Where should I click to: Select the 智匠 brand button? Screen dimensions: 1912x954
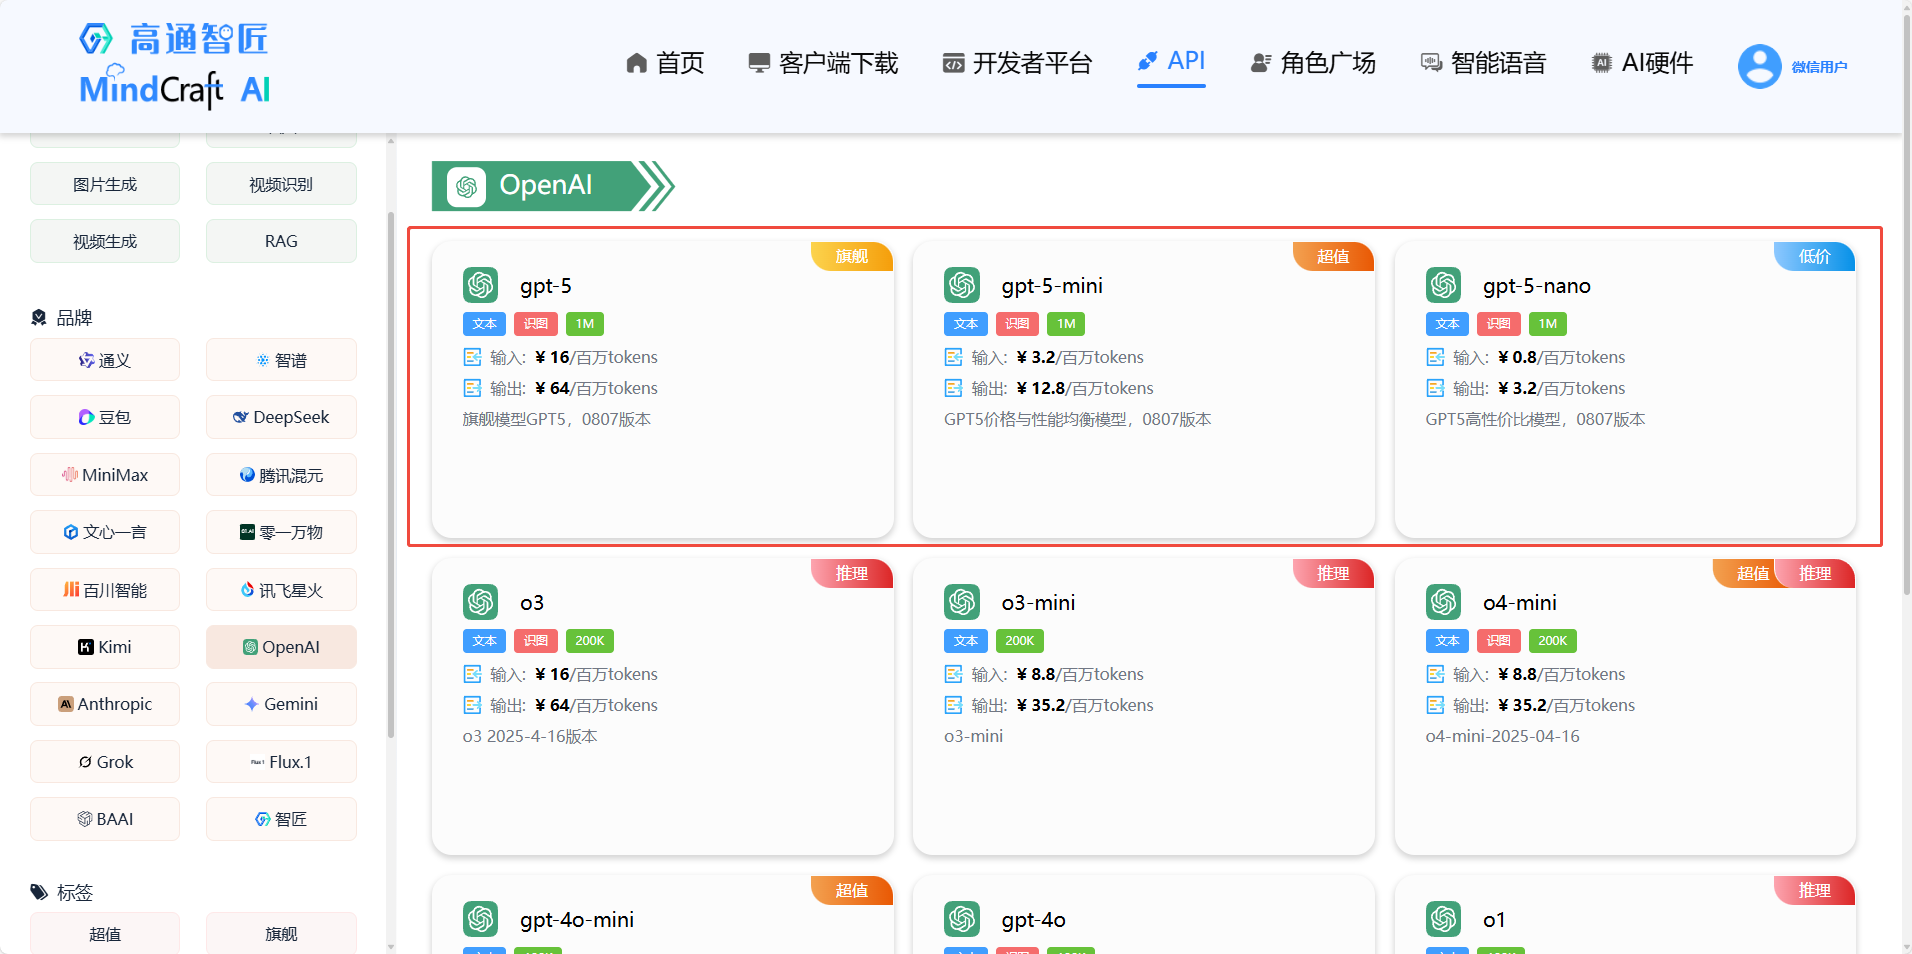tap(281, 819)
